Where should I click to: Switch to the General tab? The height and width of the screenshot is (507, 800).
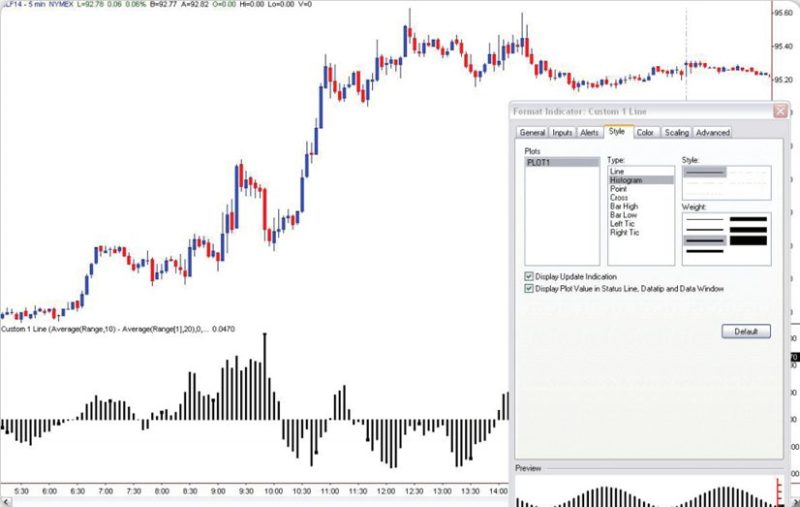pyautogui.click(x=532, y=133)
